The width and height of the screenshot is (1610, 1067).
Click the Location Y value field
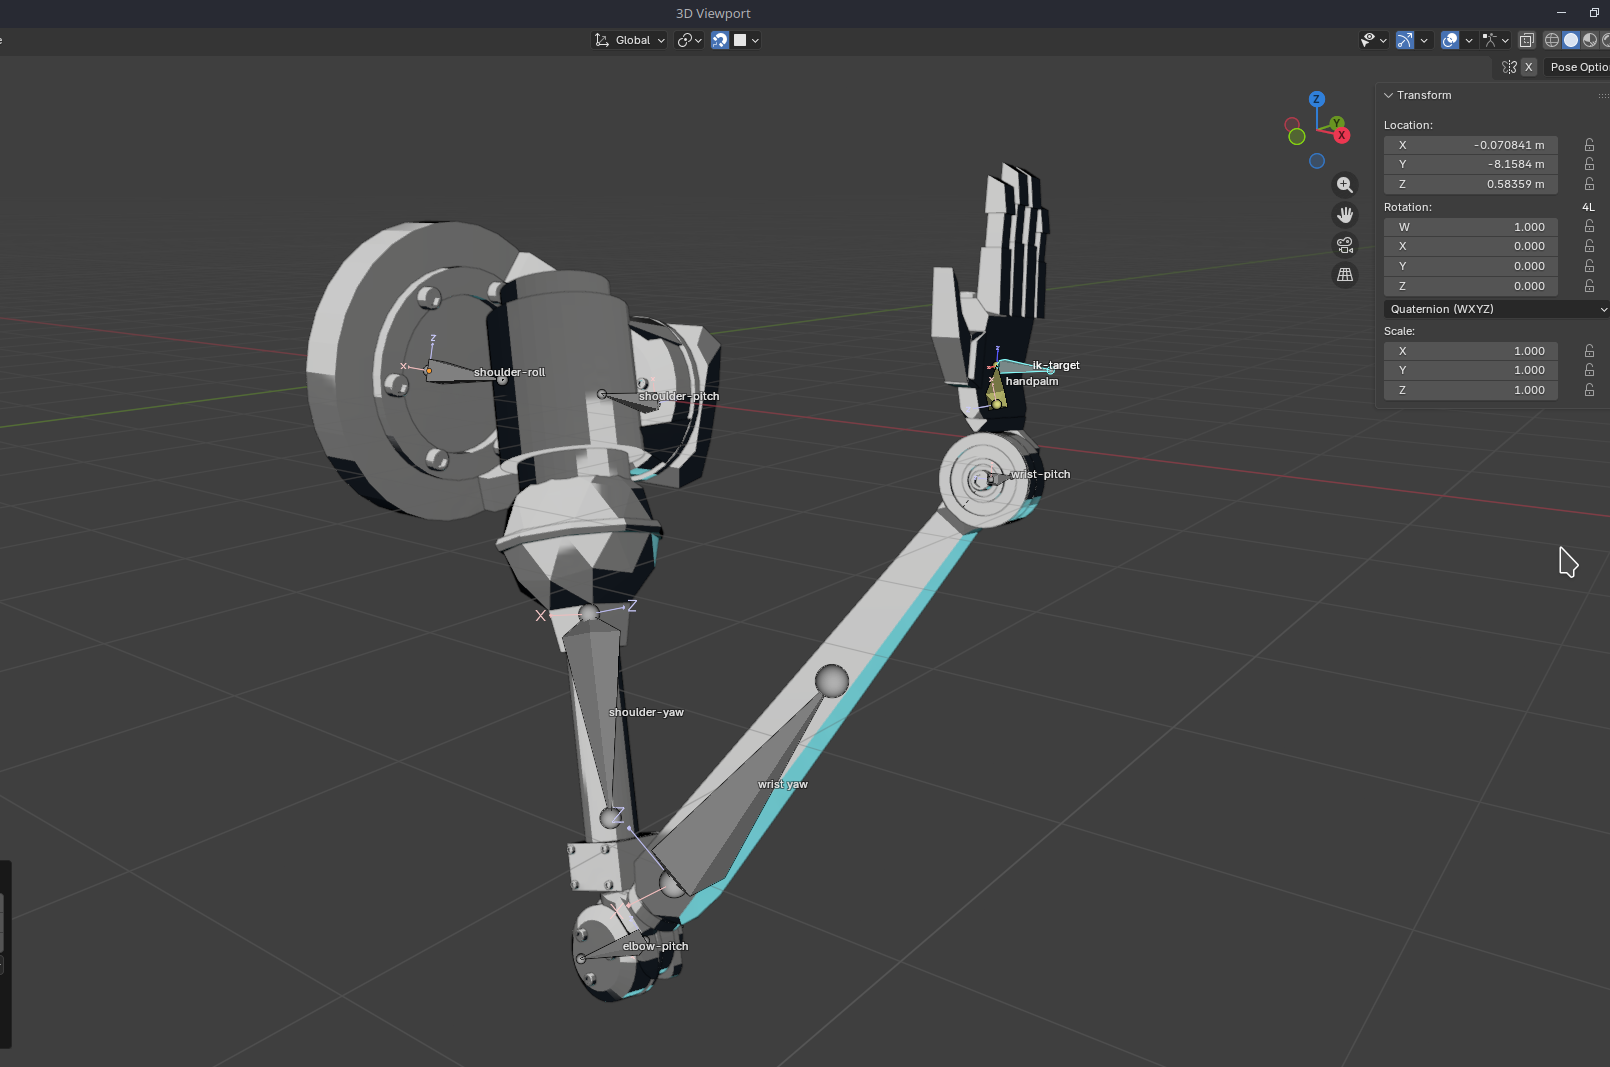[x=1470, y=164]
